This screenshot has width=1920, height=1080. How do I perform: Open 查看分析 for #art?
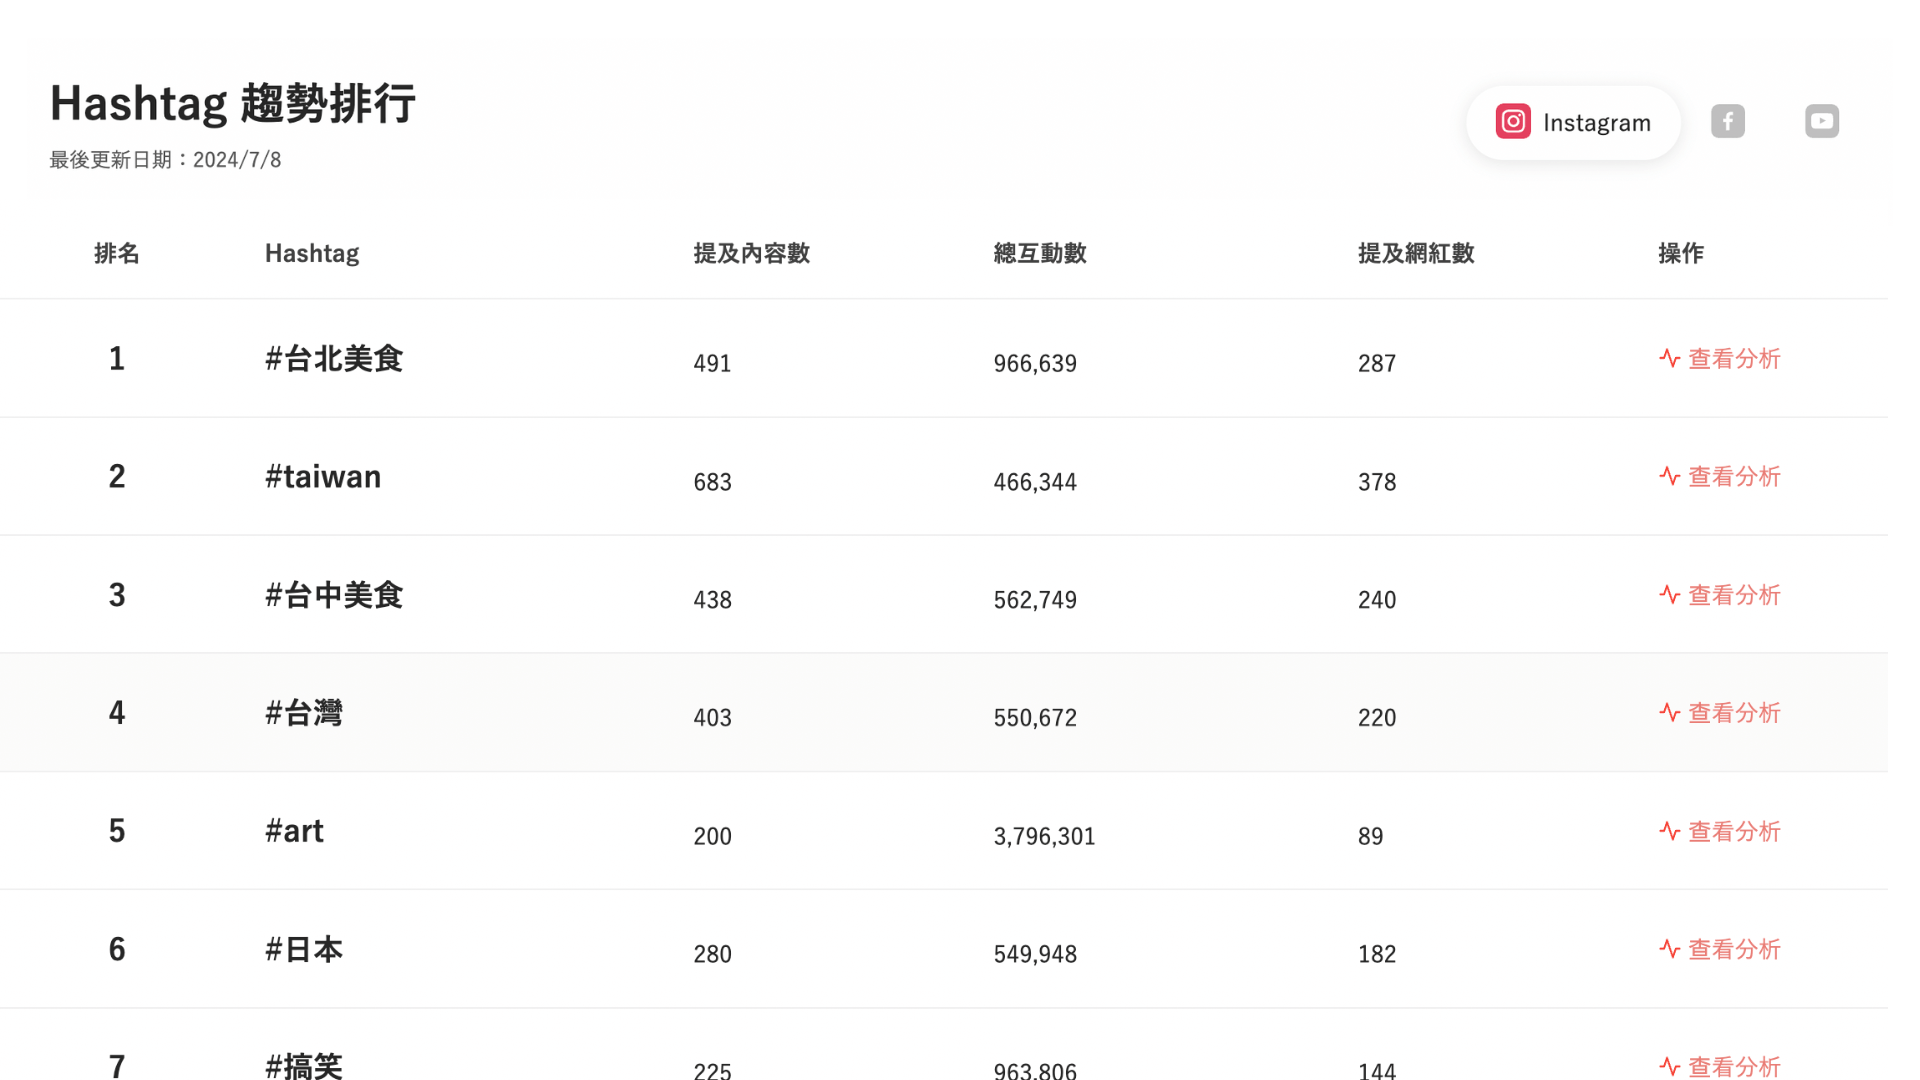pyautogui.click(x=1719, y=831)
